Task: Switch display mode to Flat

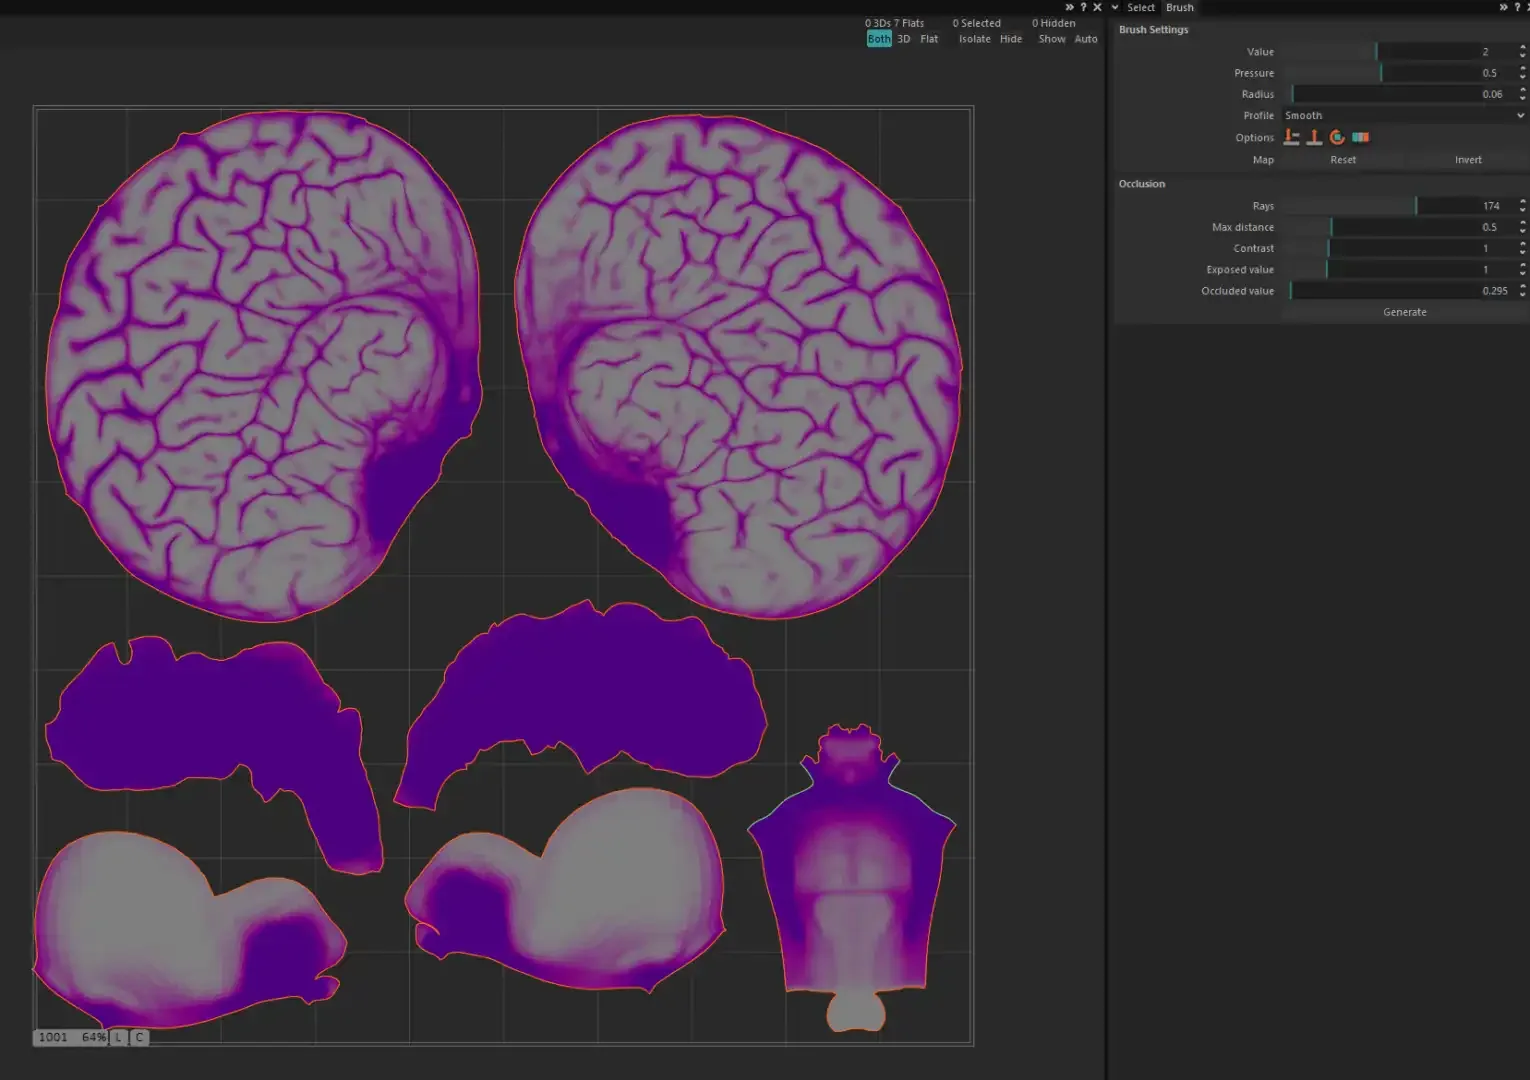Action: point(929,39)
